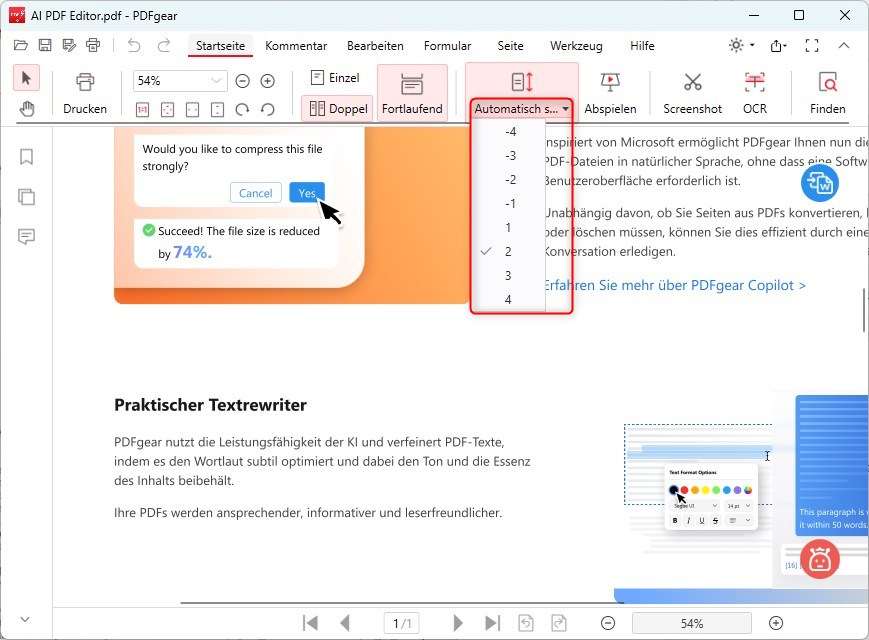Click the fit height icon

tap(217, 110)
